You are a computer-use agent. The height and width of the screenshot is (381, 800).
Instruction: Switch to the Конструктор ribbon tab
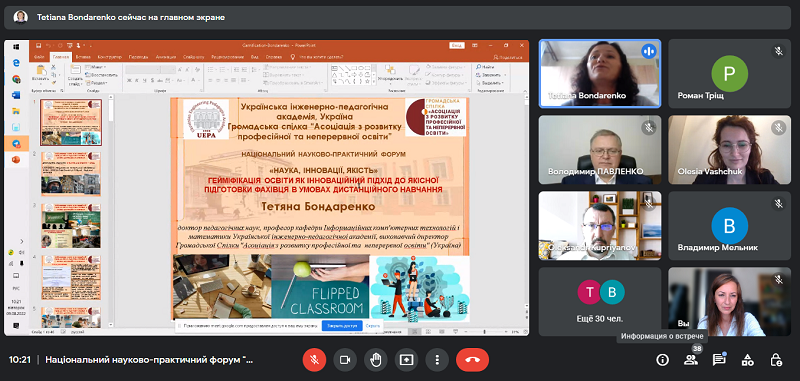(x=110, y=57)
